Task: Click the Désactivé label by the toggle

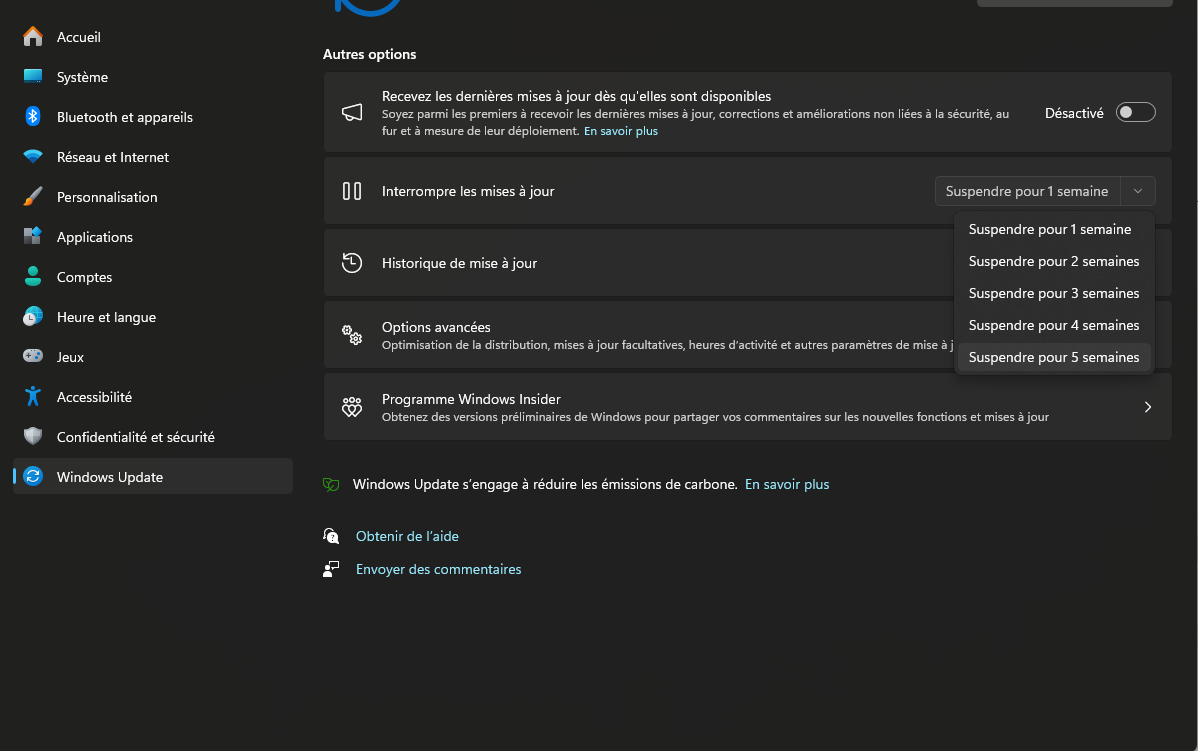Action: (1073, 113)
